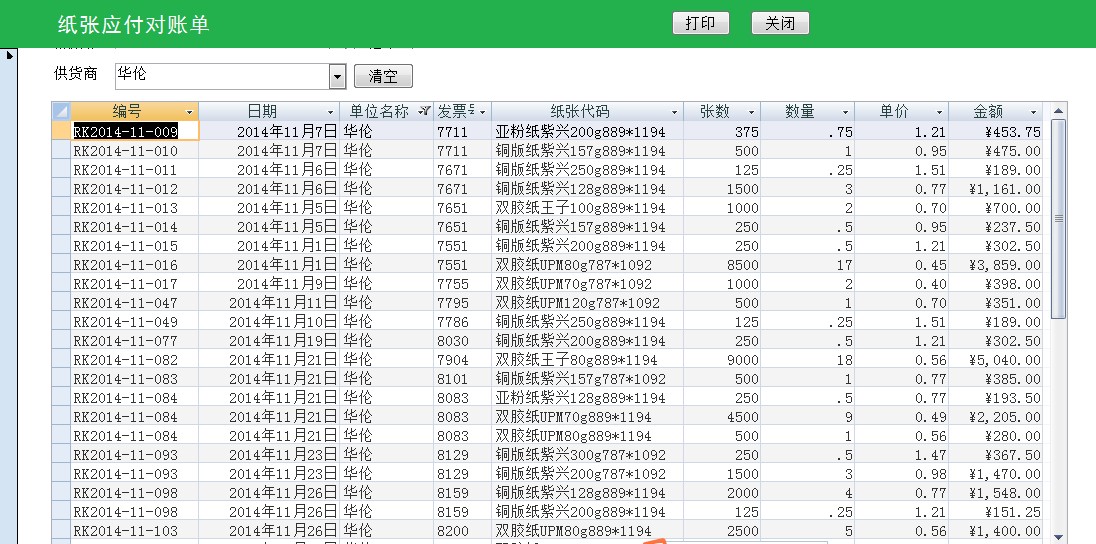Click invoice number 8101
The image size is (1096, 544).
[x=462, y=379]
